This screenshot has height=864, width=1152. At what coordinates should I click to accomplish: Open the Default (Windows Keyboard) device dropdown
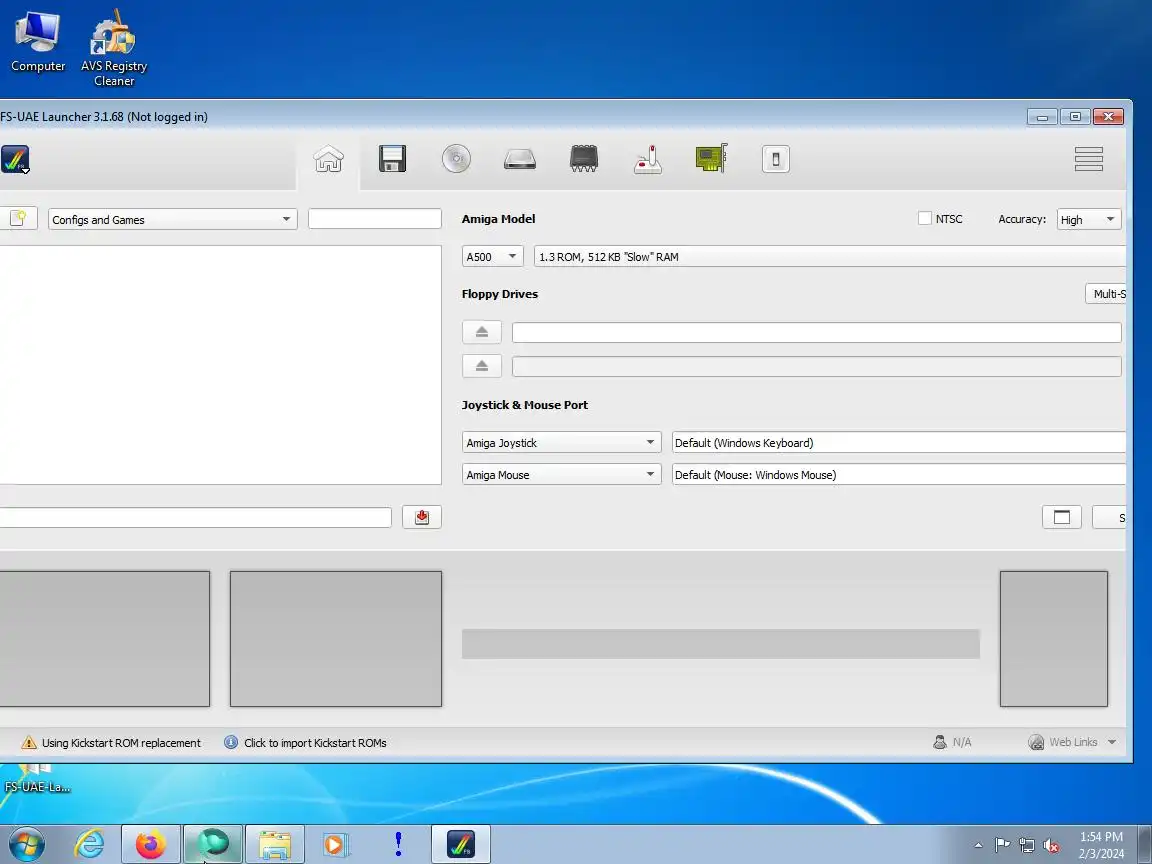coord(899,442)
